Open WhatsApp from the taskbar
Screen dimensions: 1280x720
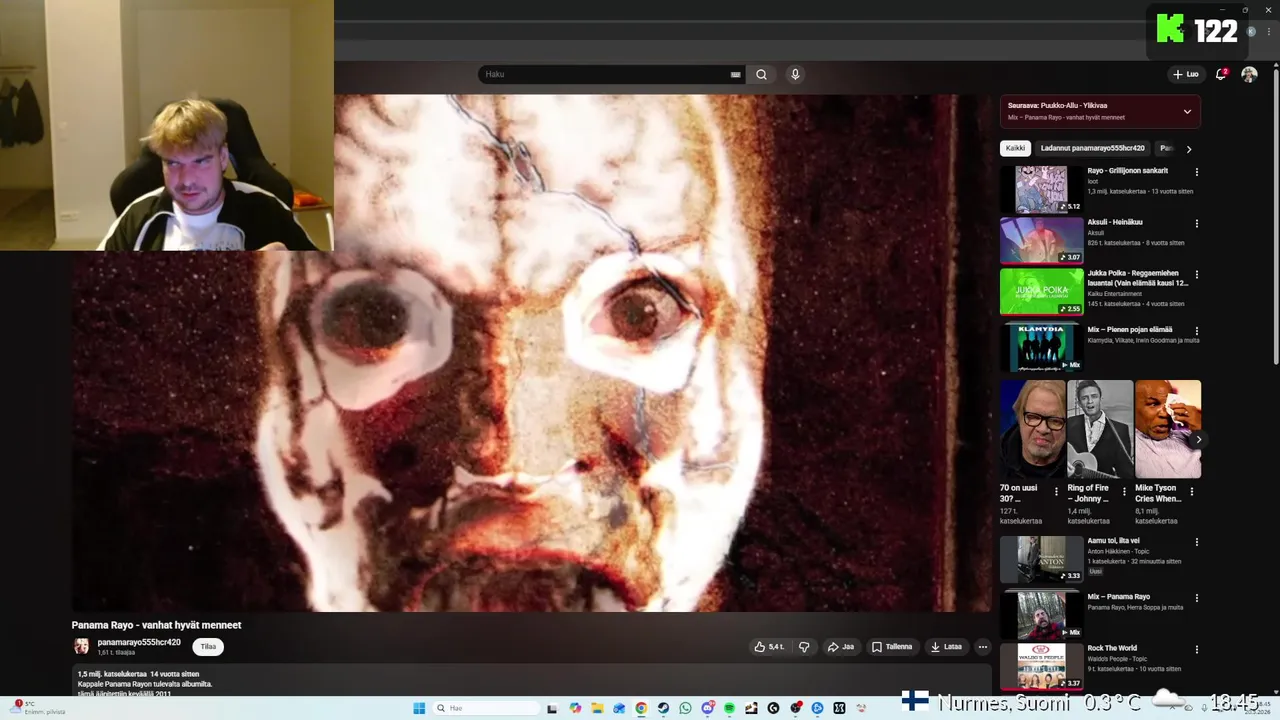685,708
